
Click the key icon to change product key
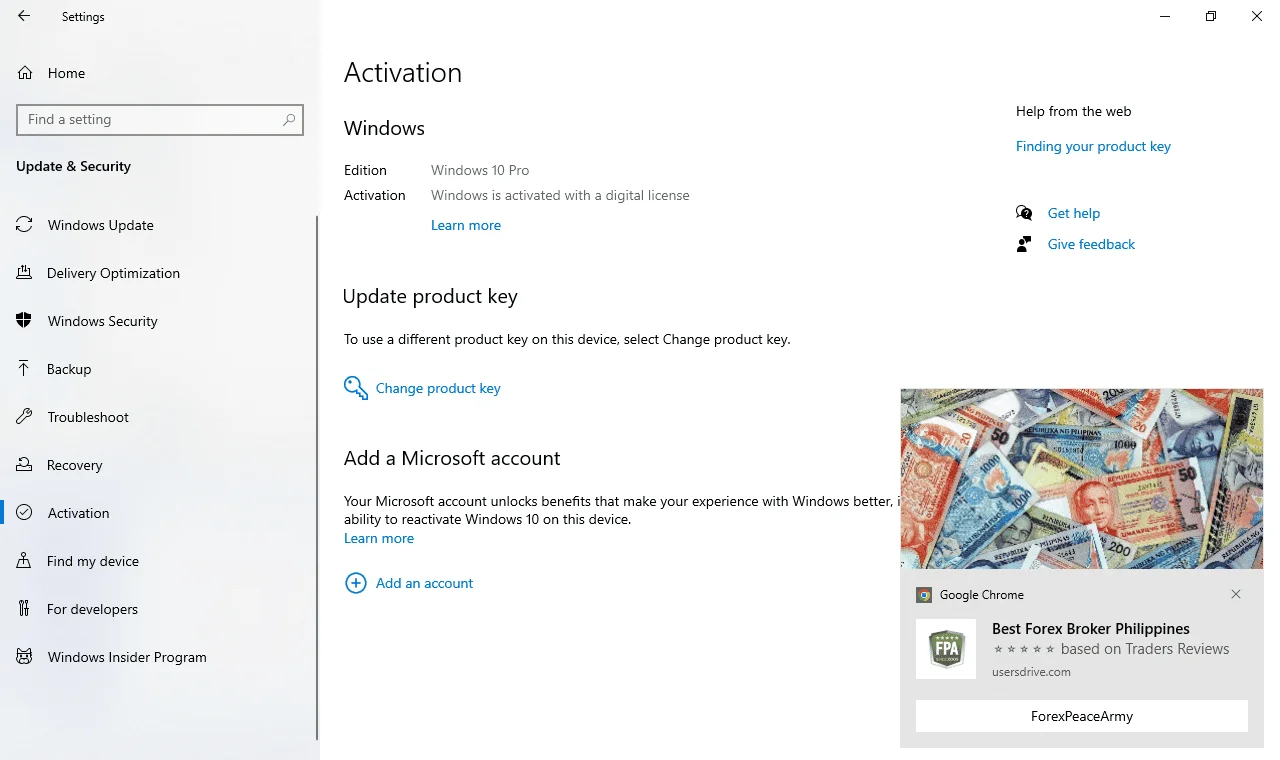point(356,388)
